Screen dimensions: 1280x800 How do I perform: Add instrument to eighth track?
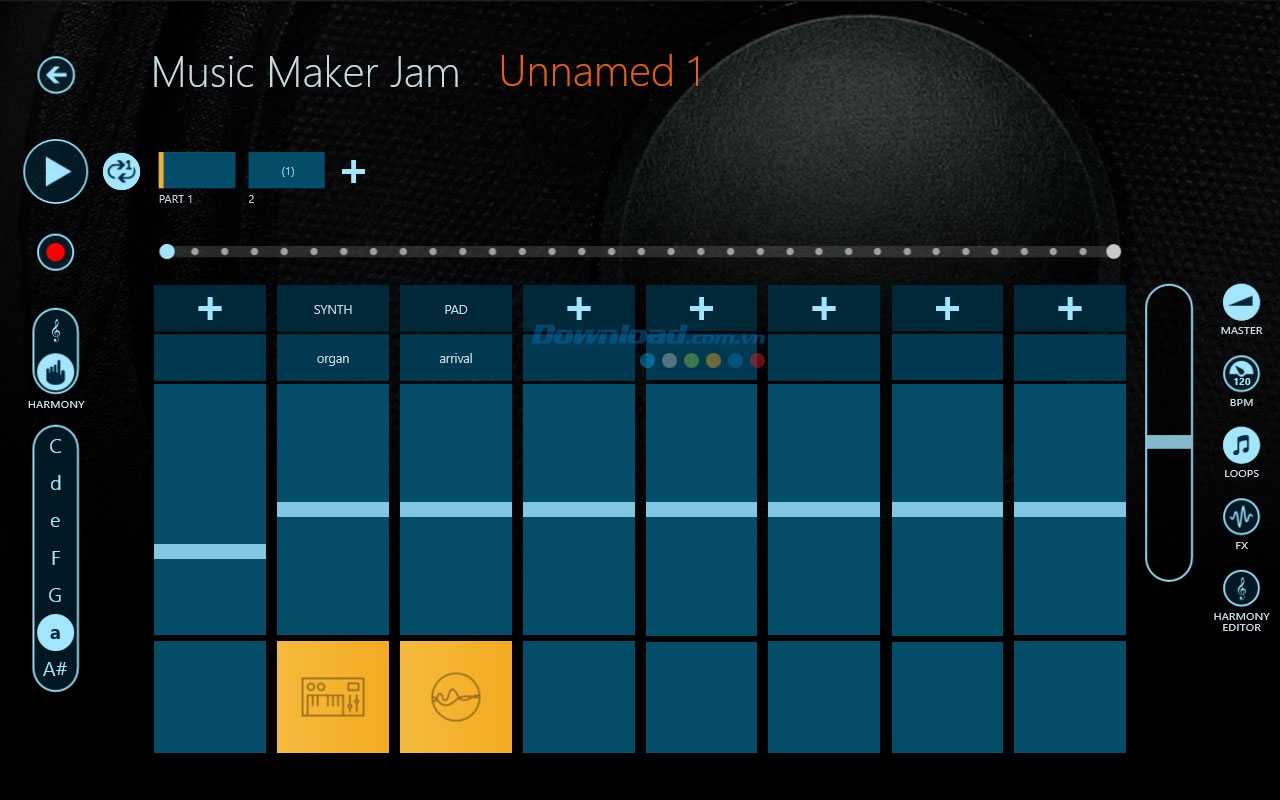pos(1070,309)
